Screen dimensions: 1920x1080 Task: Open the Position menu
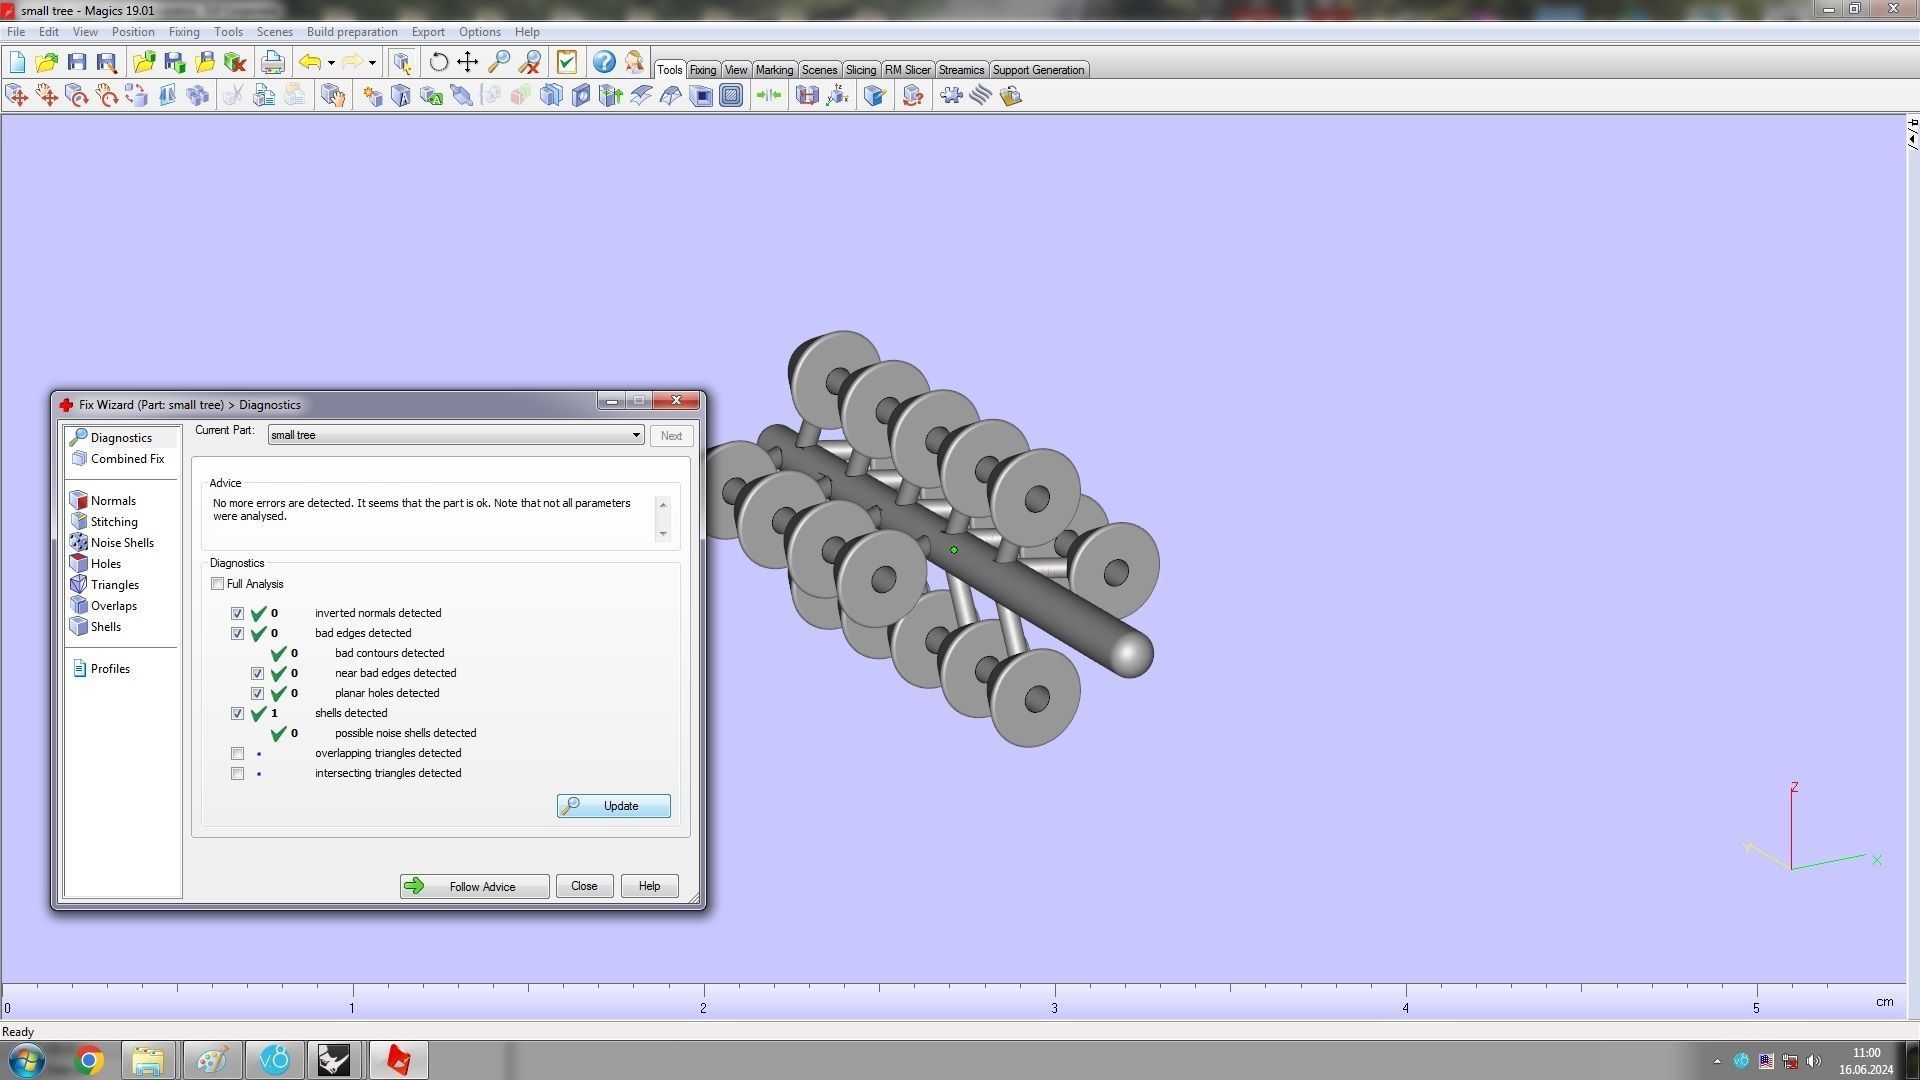coord(133,32)
